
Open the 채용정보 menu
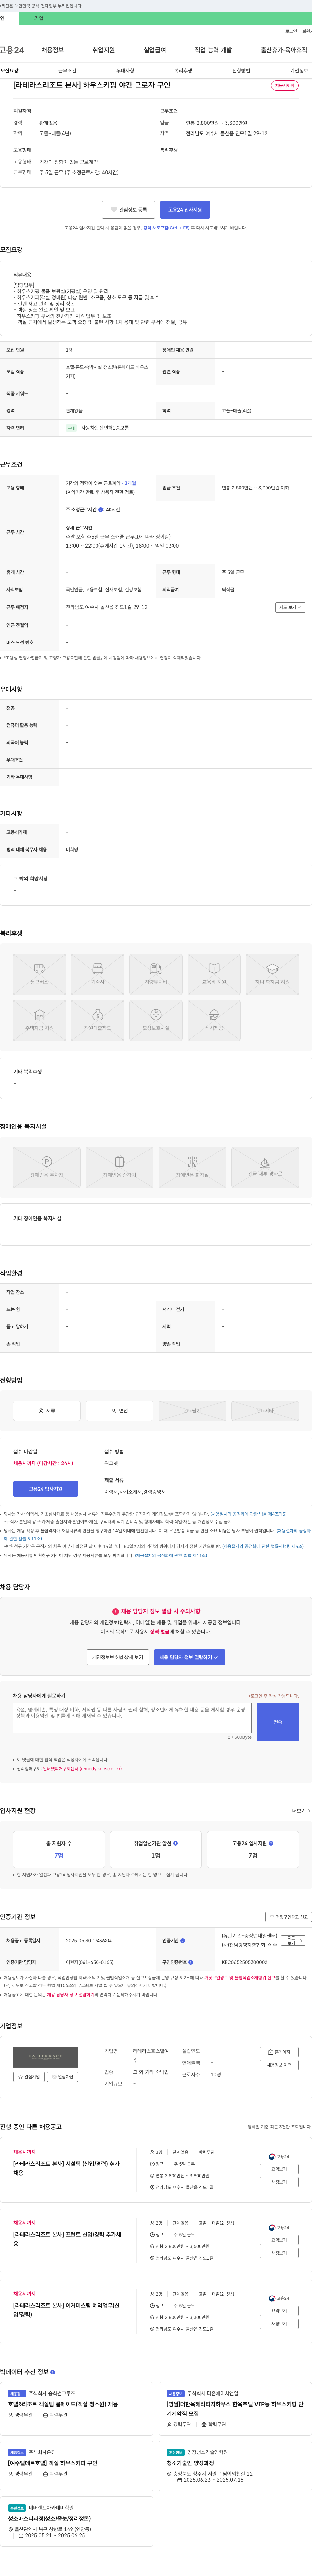coord(52,50)
